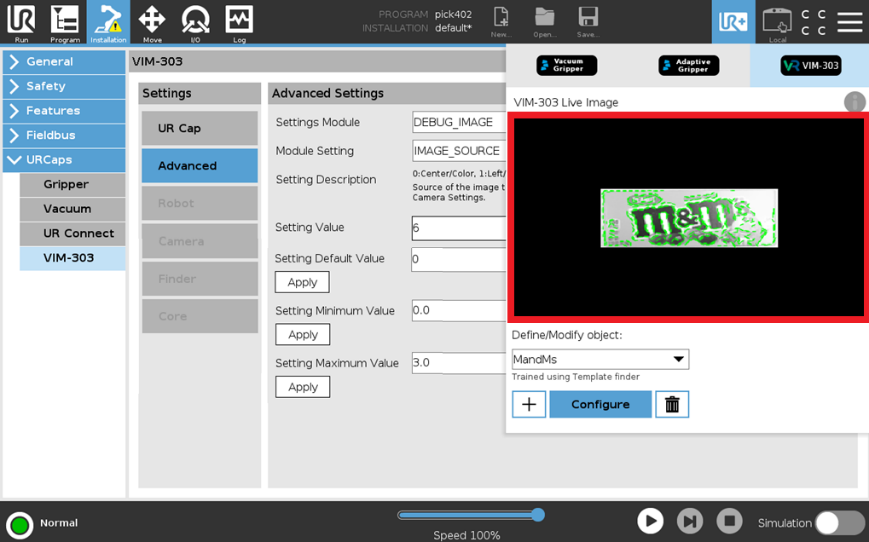
Task: Click Apply below Setting Maximum Value
Action: click(303, 387)
